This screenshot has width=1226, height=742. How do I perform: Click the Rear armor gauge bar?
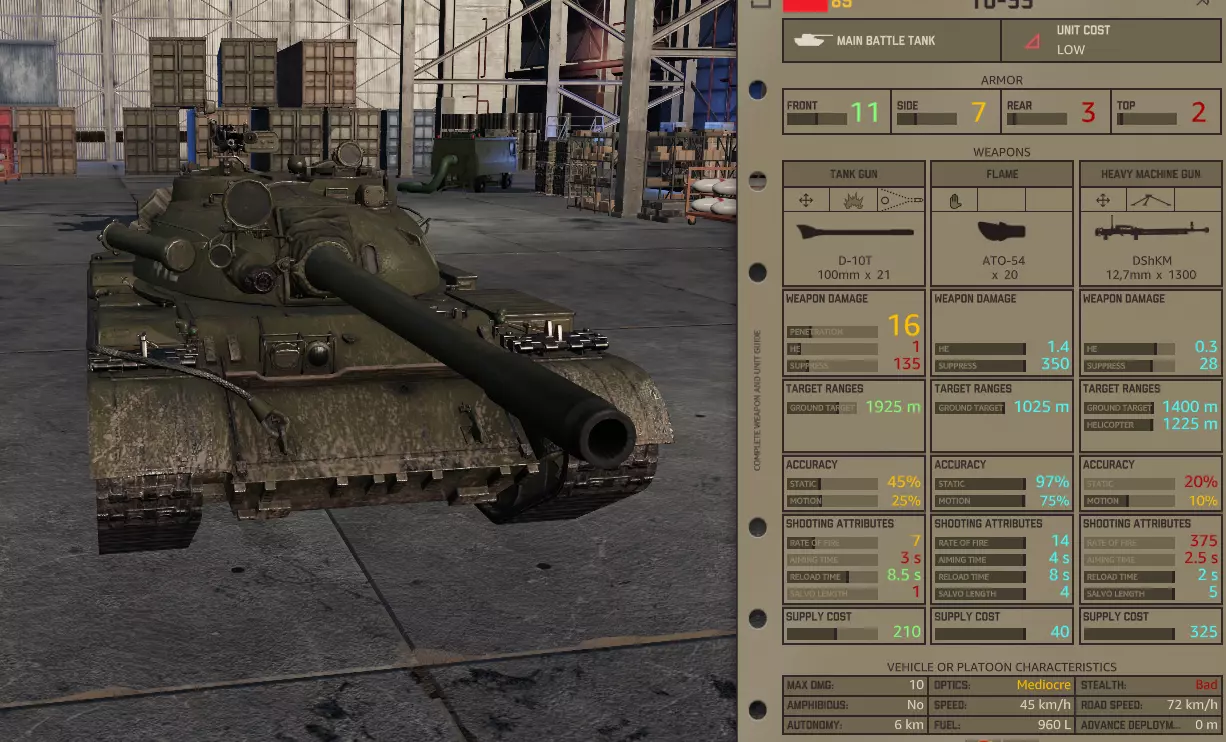pos(1036,120)
